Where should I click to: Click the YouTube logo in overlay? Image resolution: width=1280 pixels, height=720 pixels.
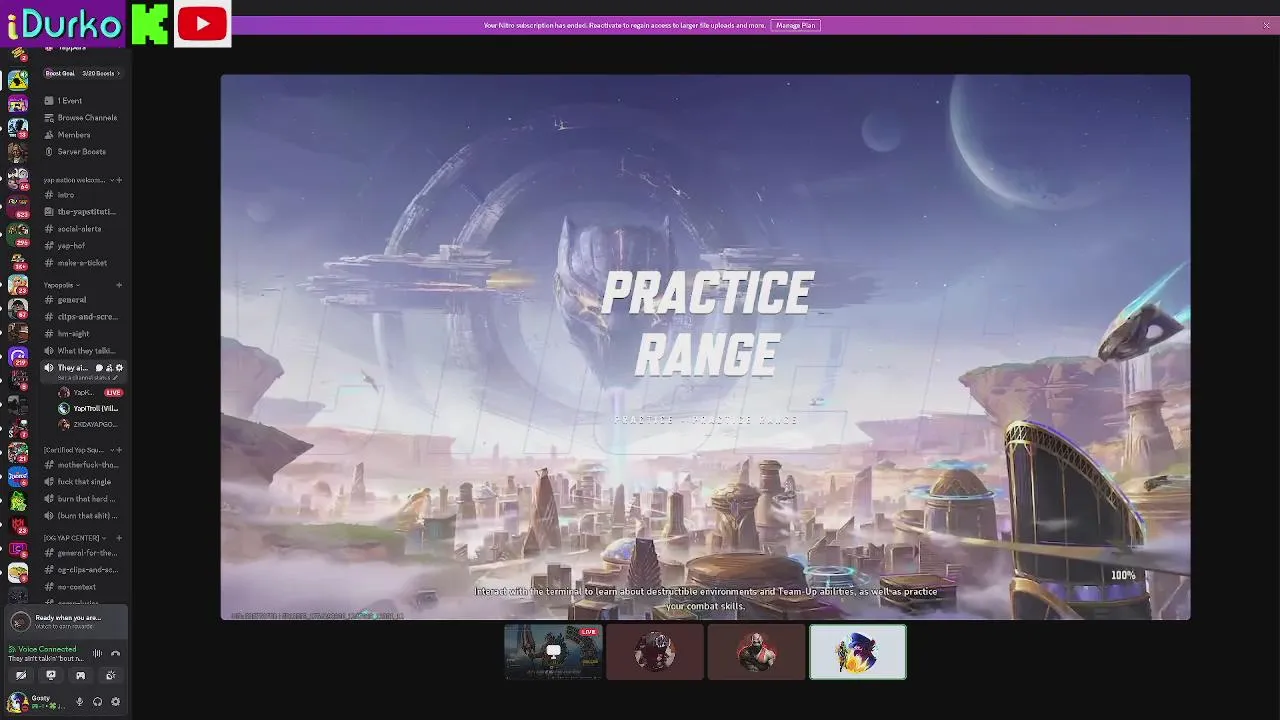click(x=202, y=23)
